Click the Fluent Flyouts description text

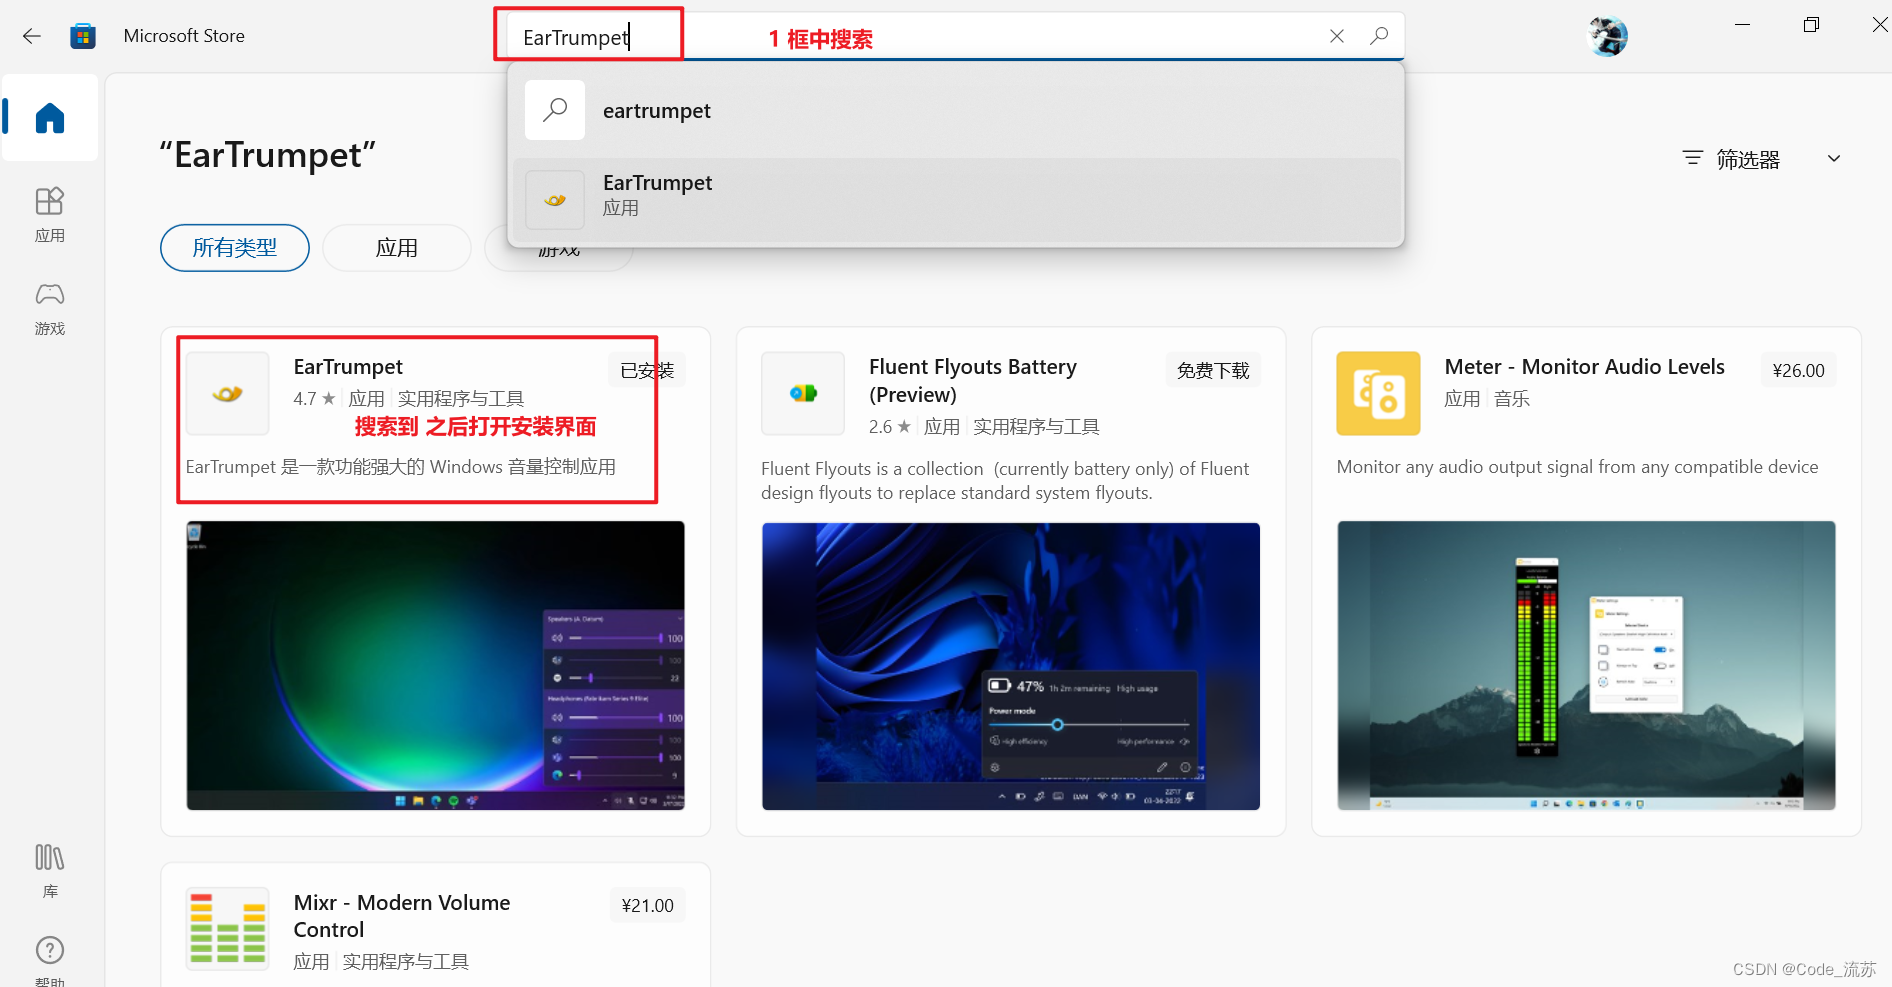(1005, 481)
